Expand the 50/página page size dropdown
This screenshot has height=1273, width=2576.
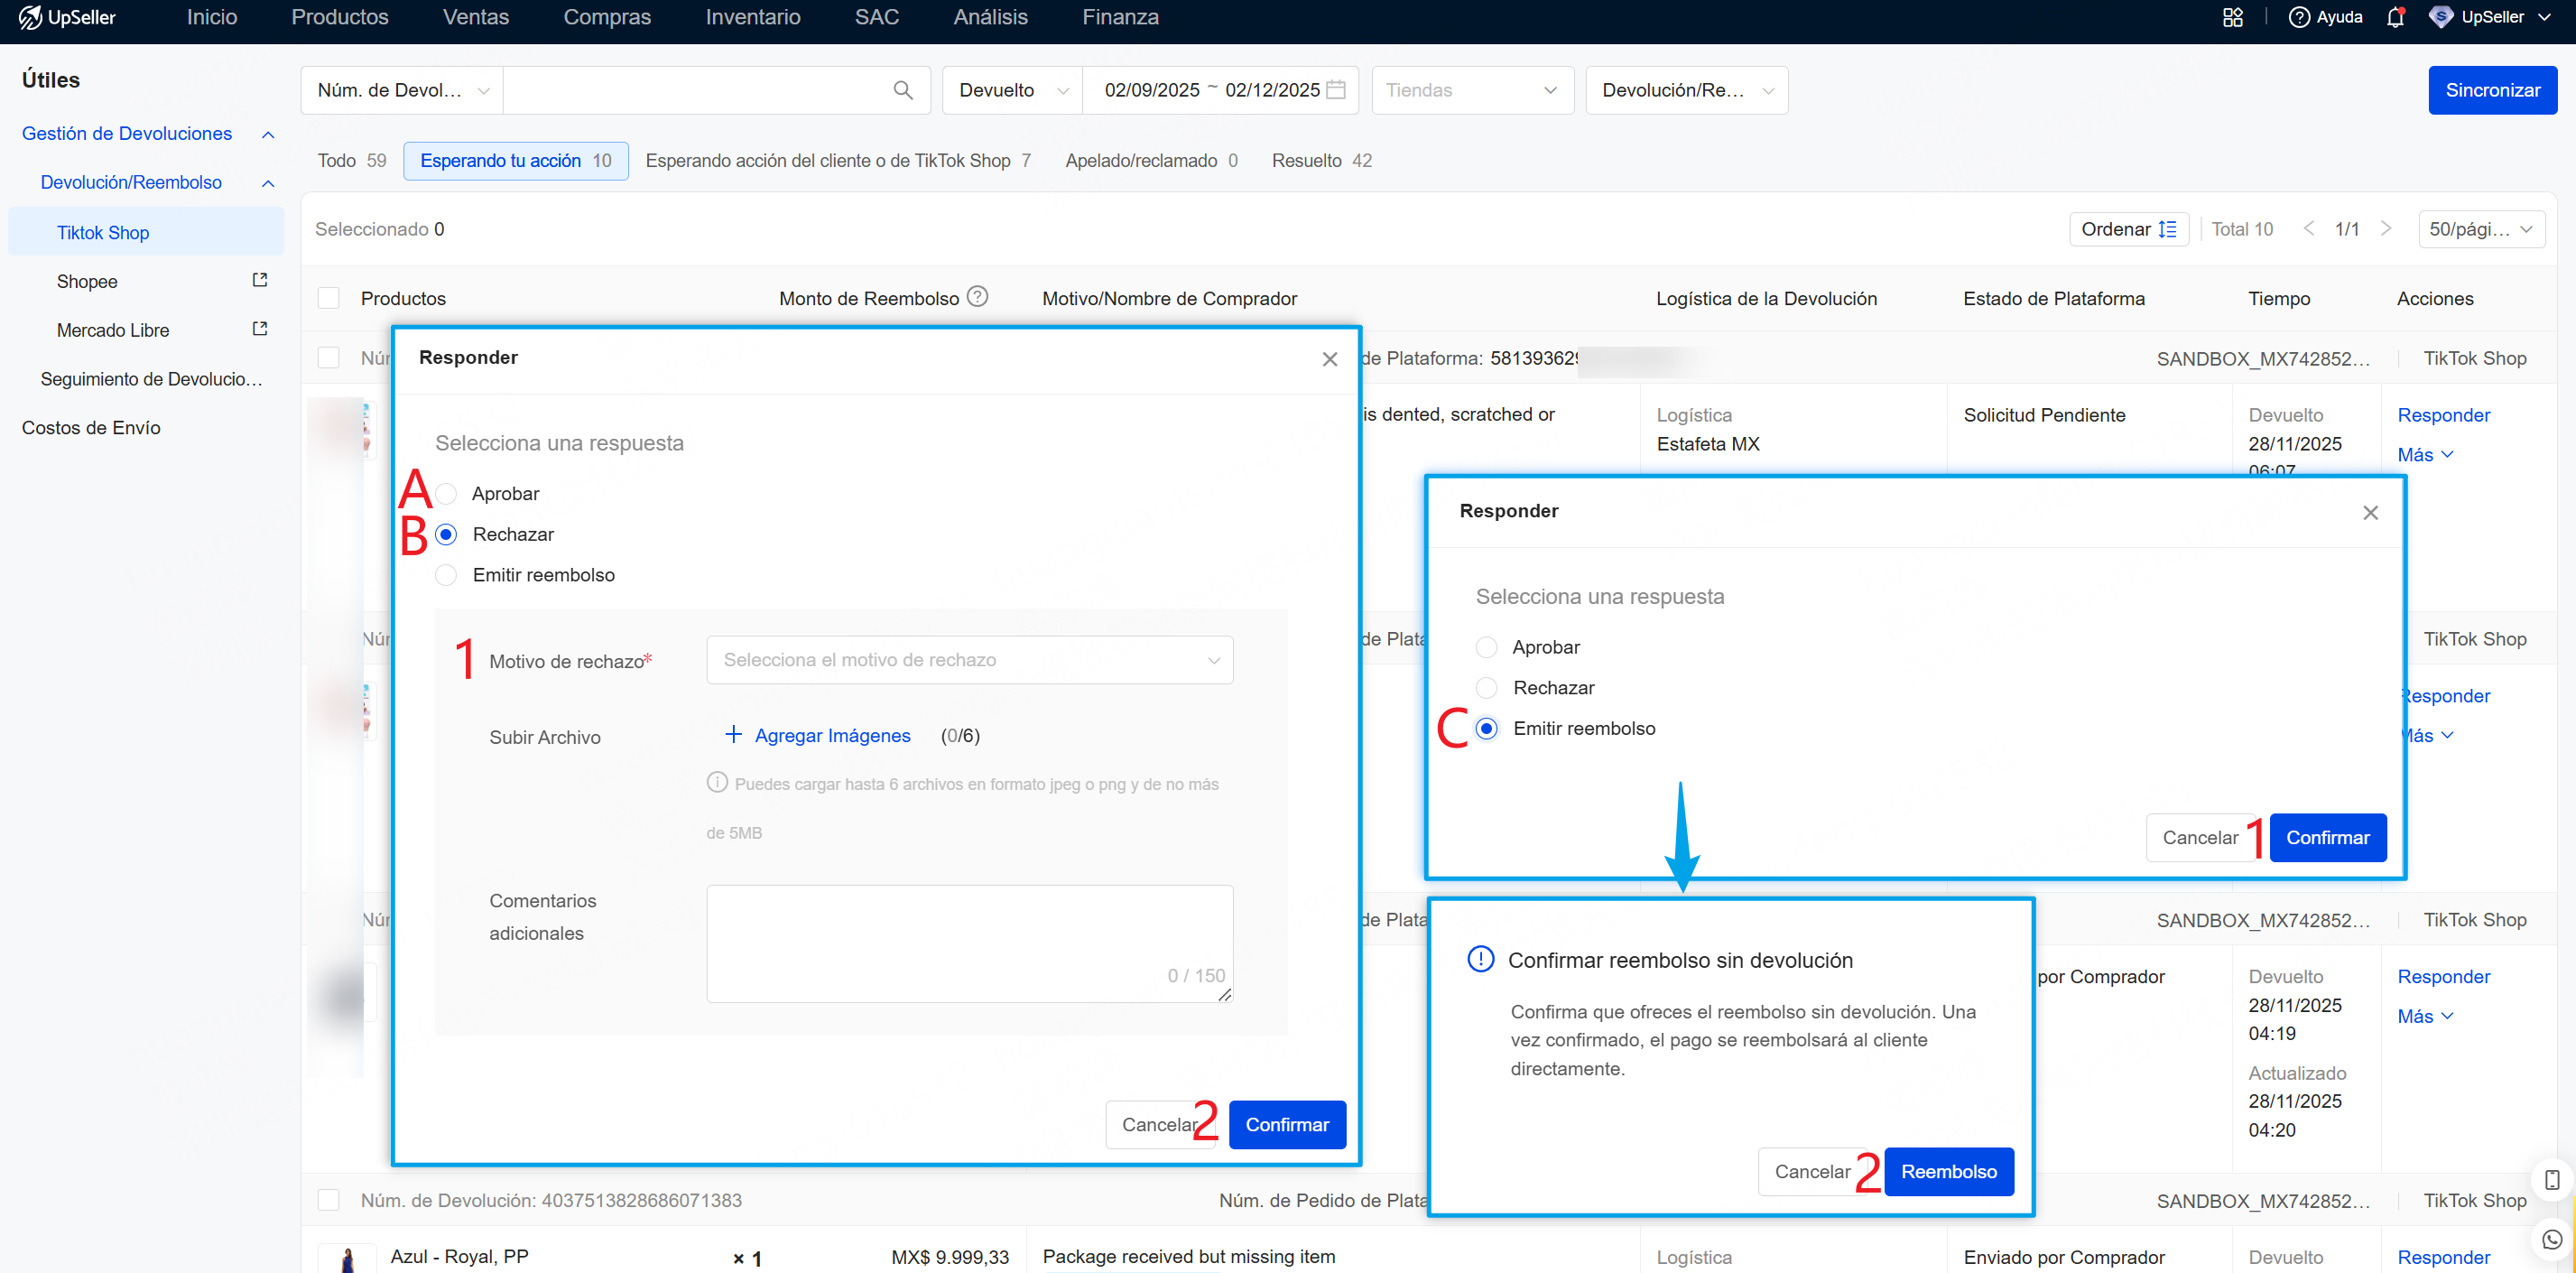coord(2480,229)
